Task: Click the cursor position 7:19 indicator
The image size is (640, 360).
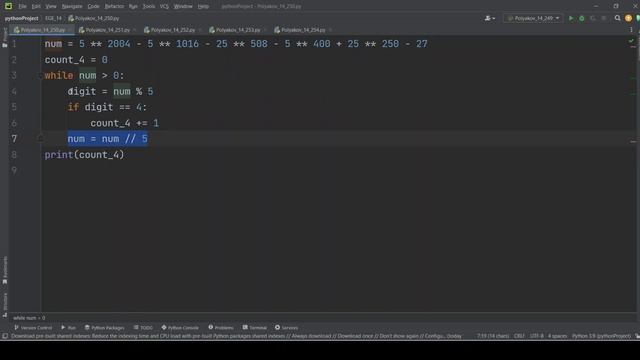Action: click(x=492, y=336)
